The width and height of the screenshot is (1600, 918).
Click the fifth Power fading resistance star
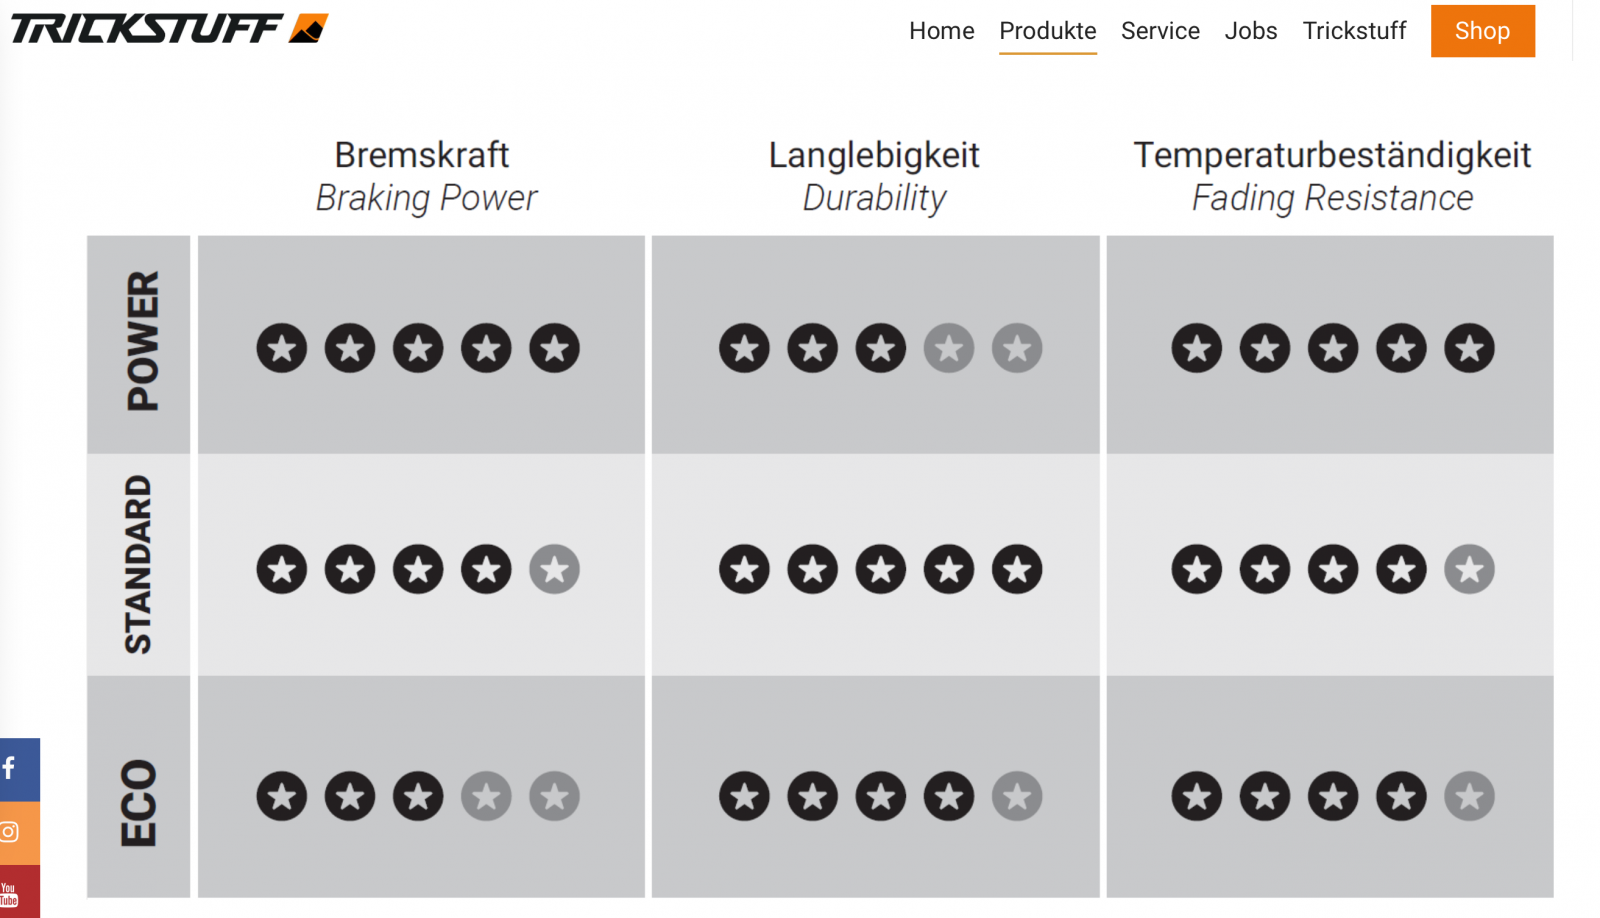[1469, 349]
